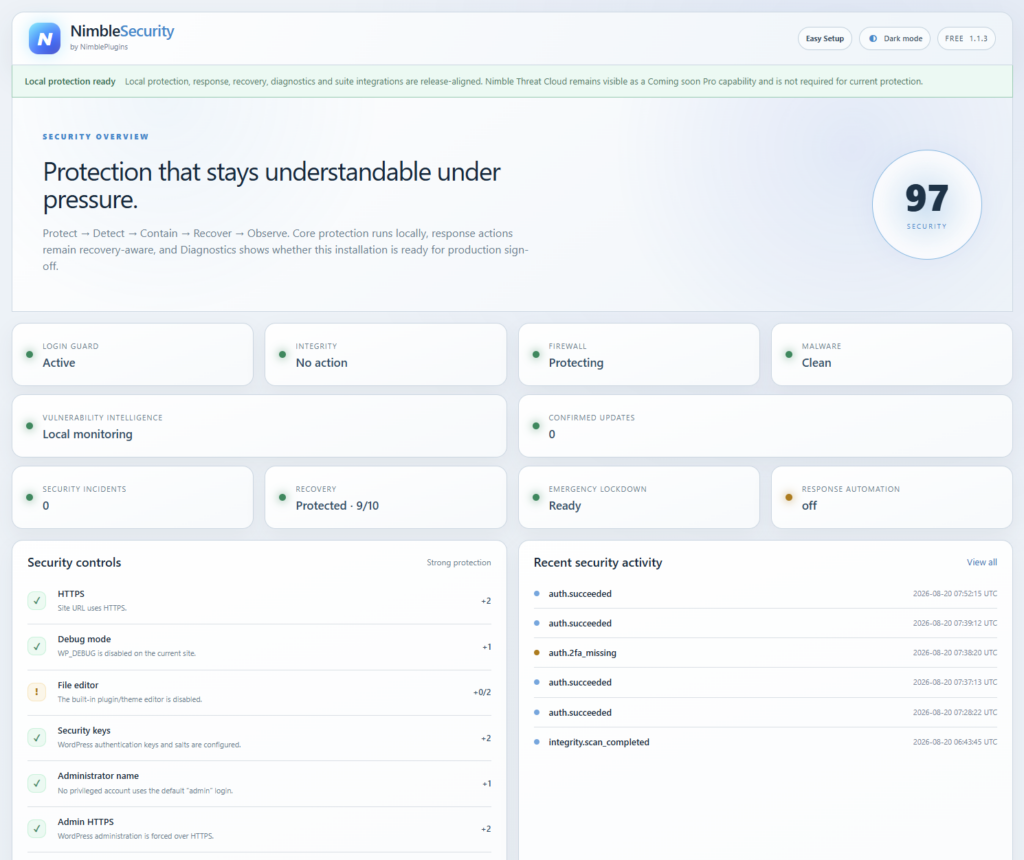Open auth.succeeded entry at 07:28:22 UTC
Screen dimensions: 1024x860
(765, 712)
